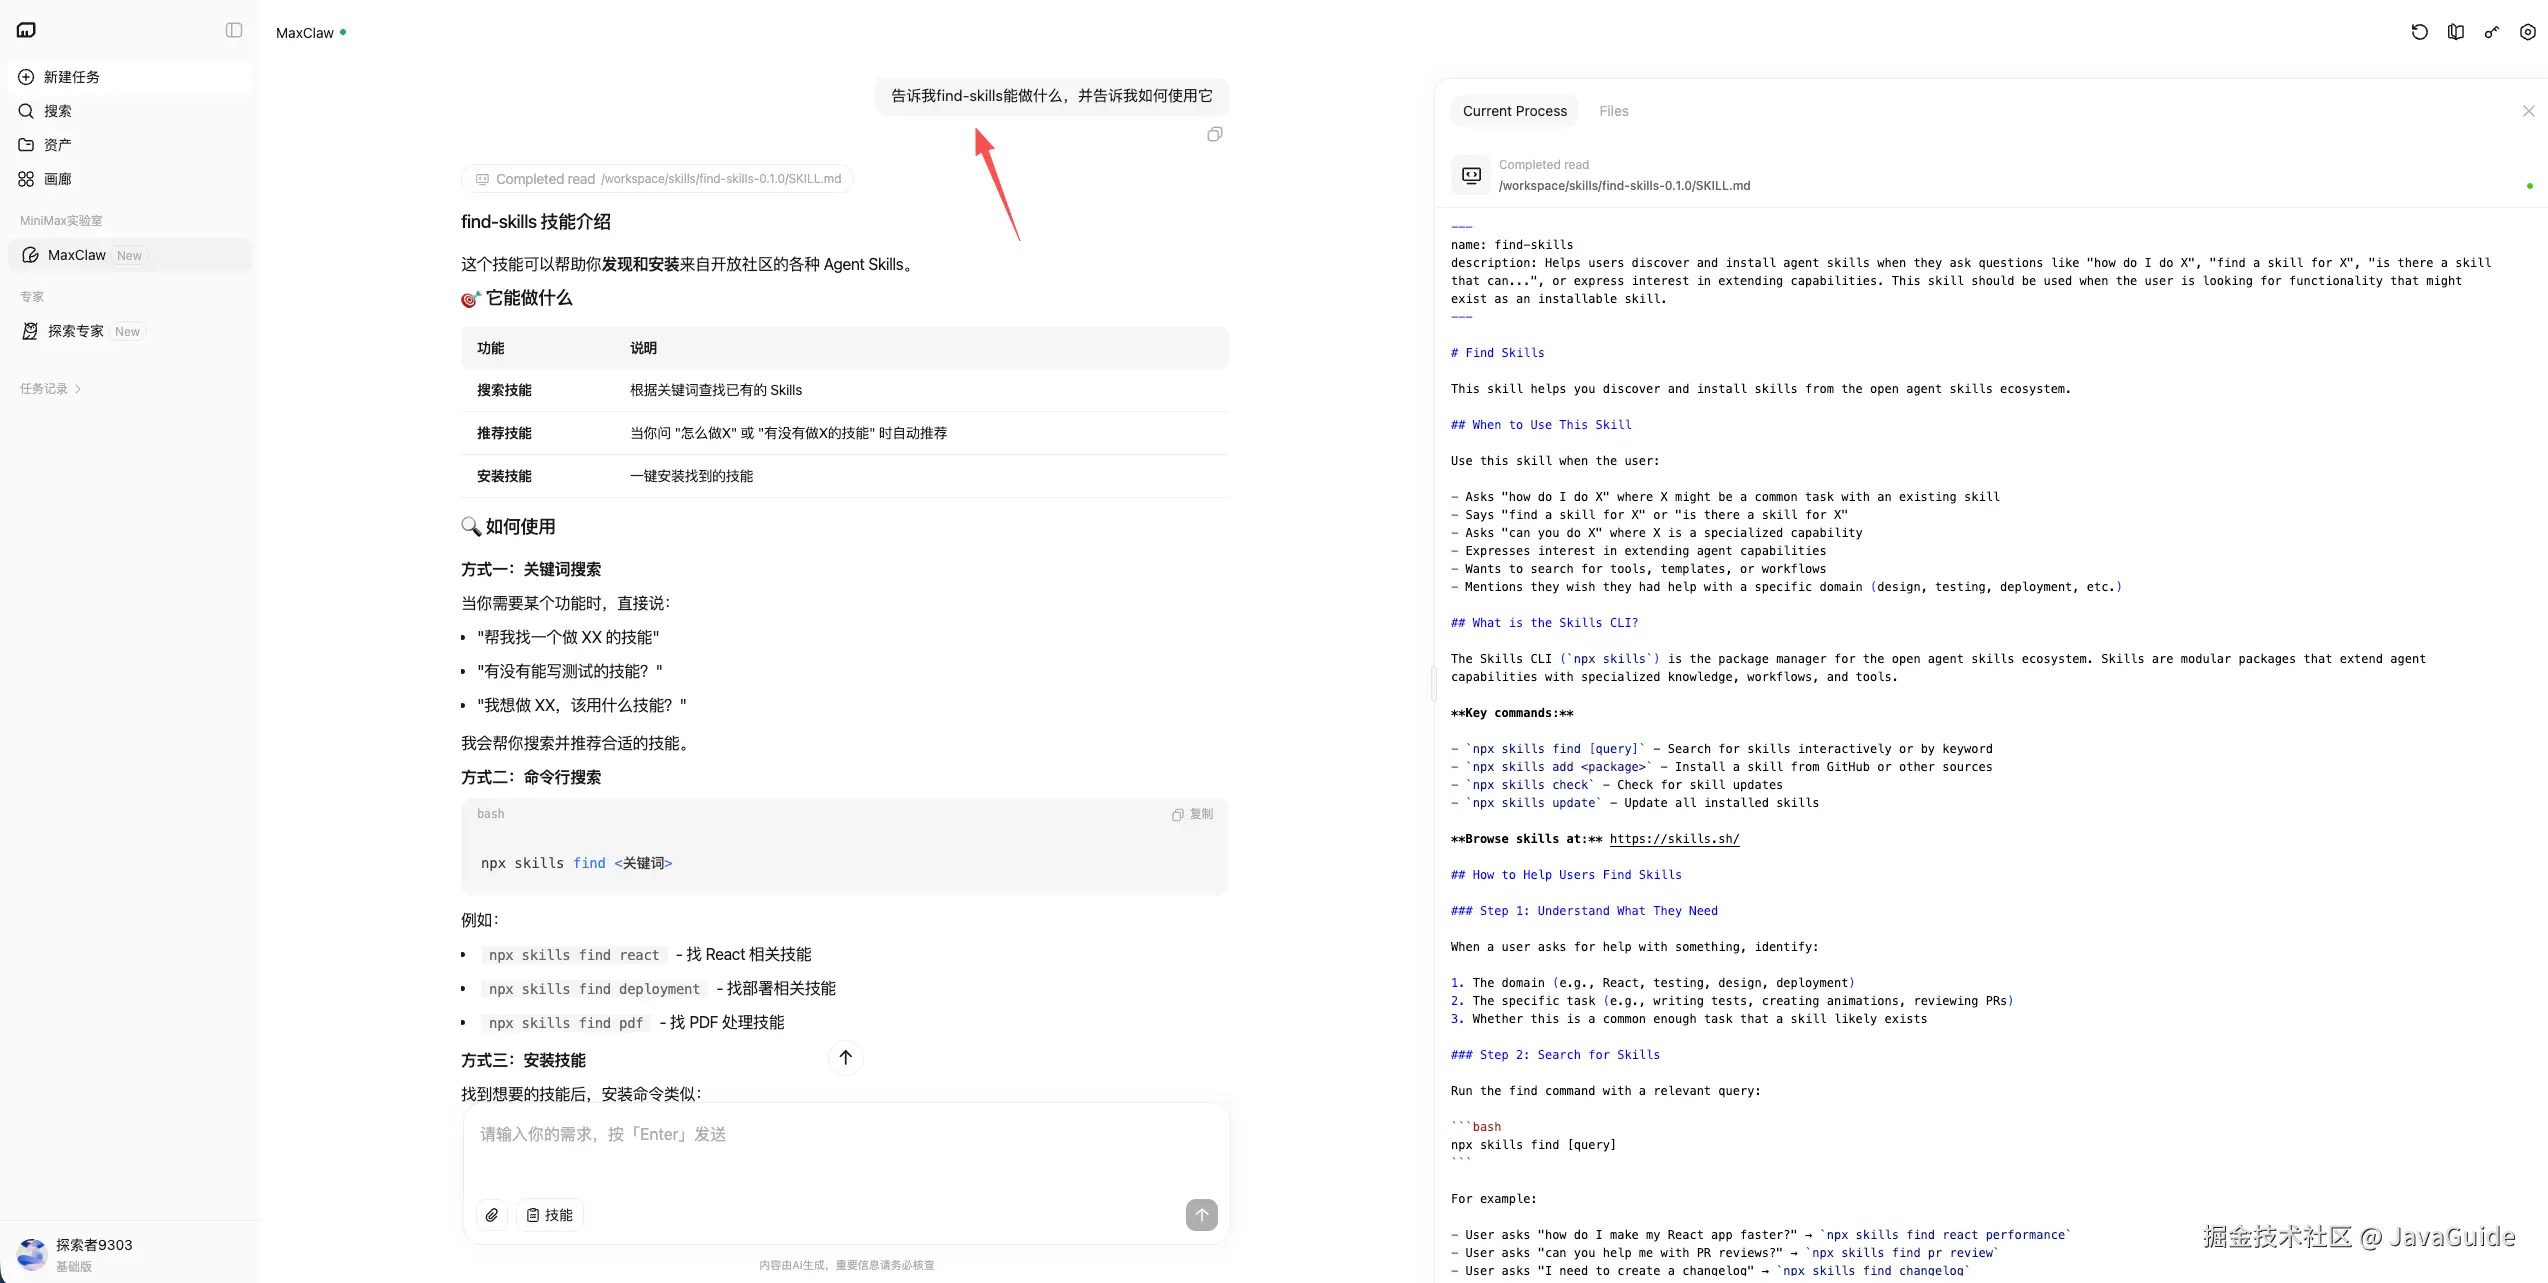Open the settings gear at top right

pos(2527,32)
